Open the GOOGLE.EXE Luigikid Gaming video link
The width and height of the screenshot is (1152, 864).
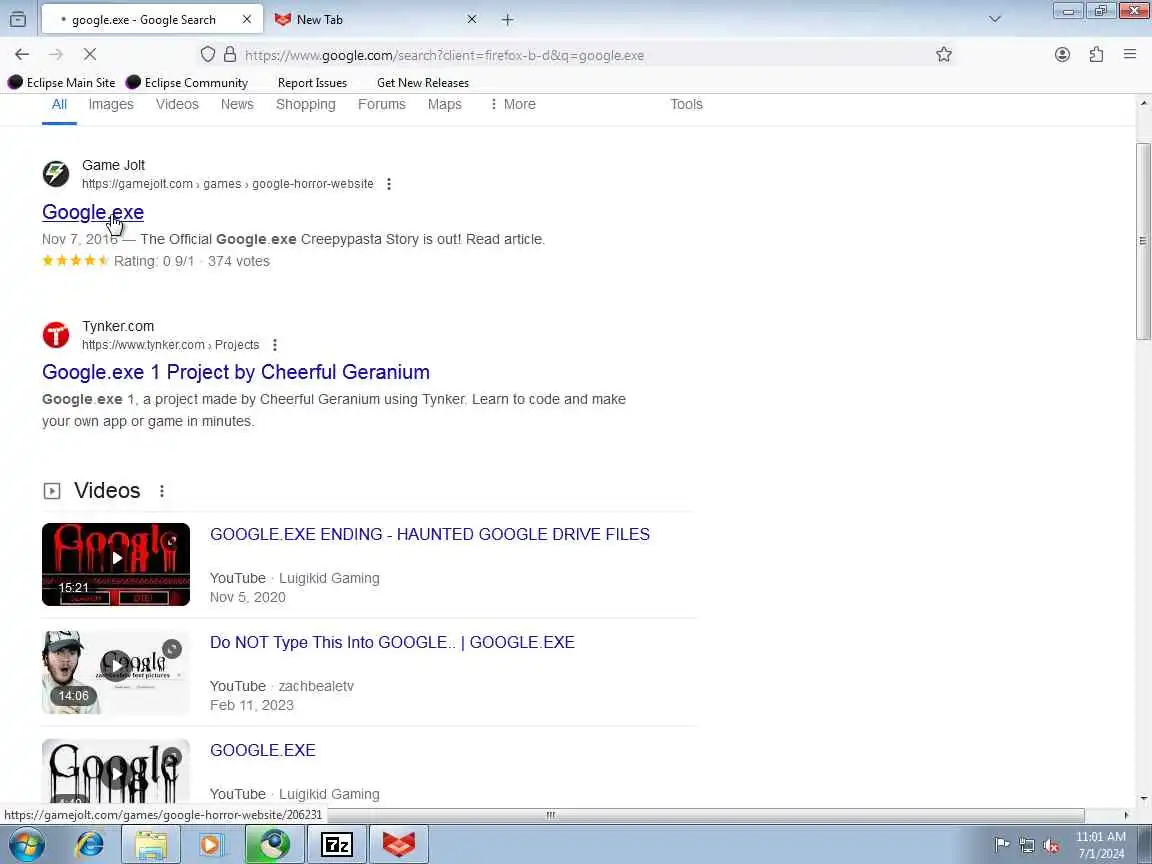point(262,750)
